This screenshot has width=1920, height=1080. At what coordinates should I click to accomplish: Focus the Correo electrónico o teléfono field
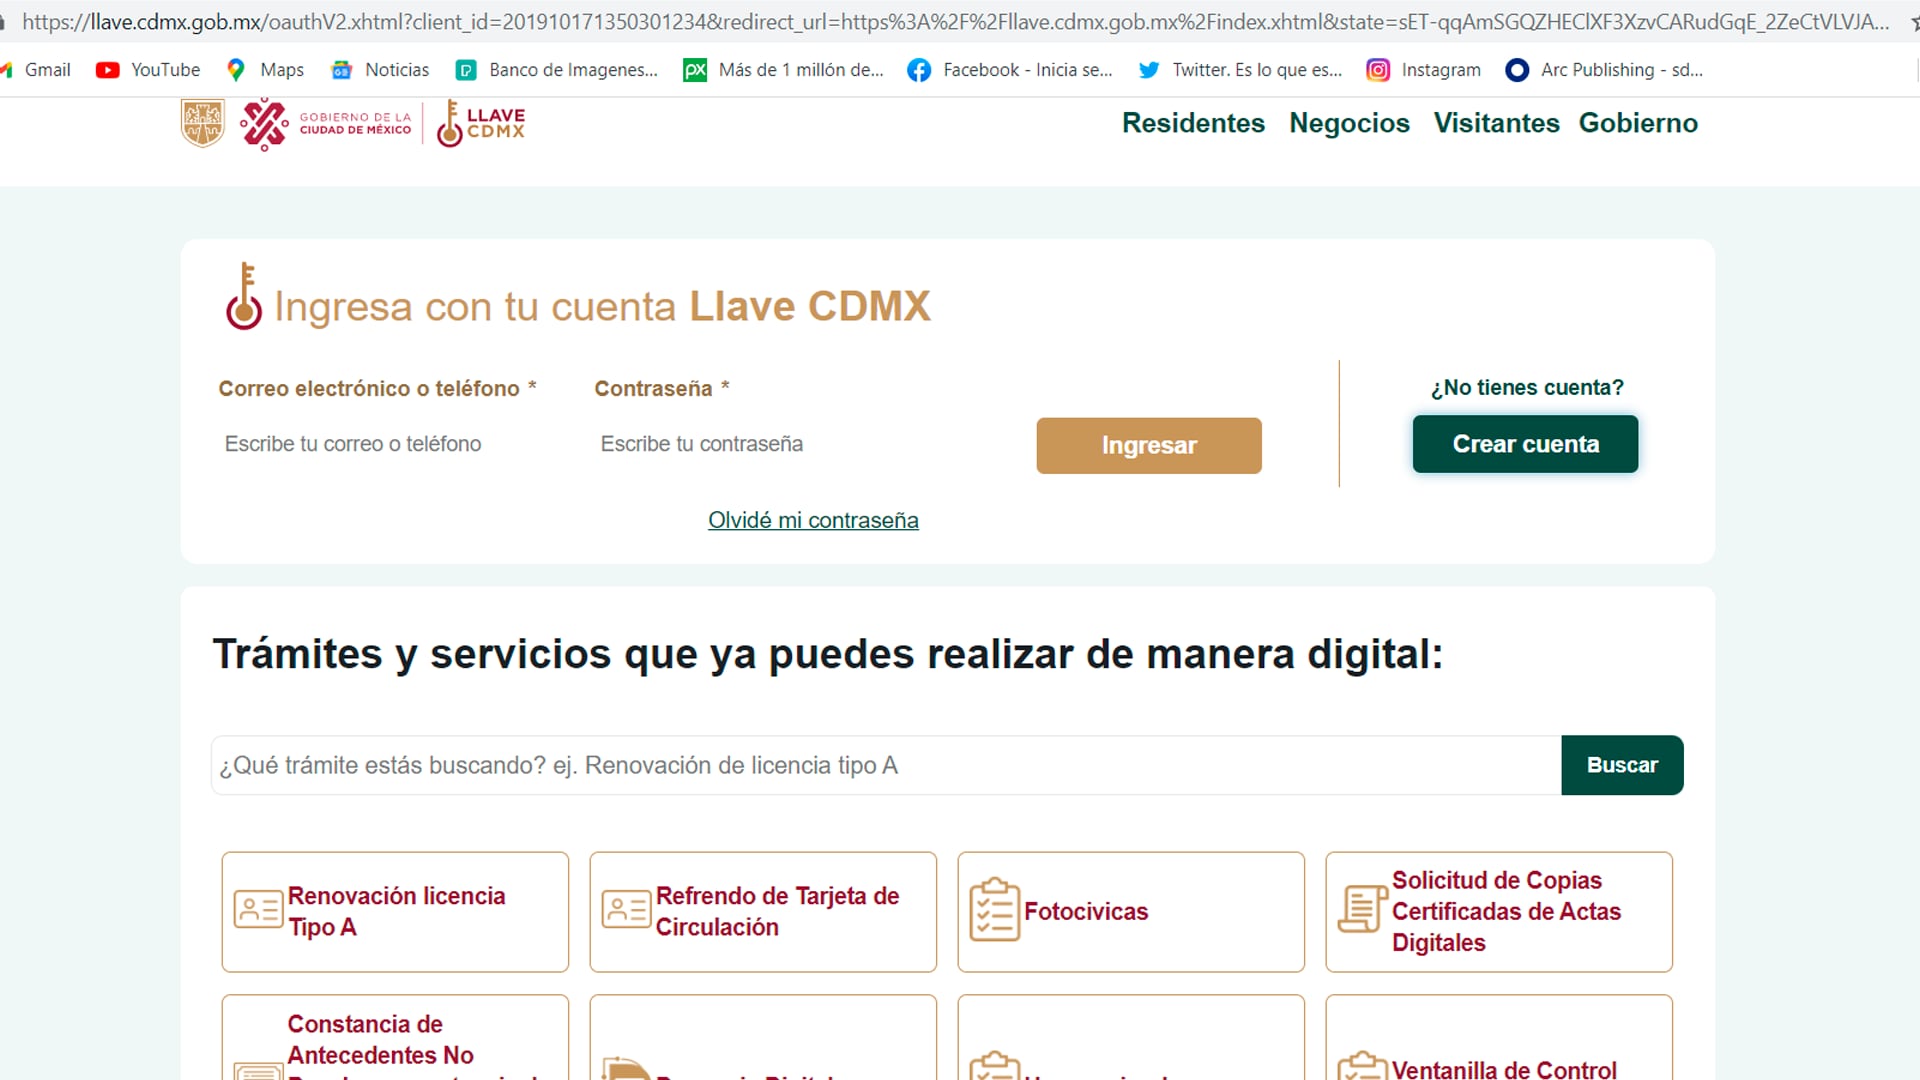(x=380, y=444)
